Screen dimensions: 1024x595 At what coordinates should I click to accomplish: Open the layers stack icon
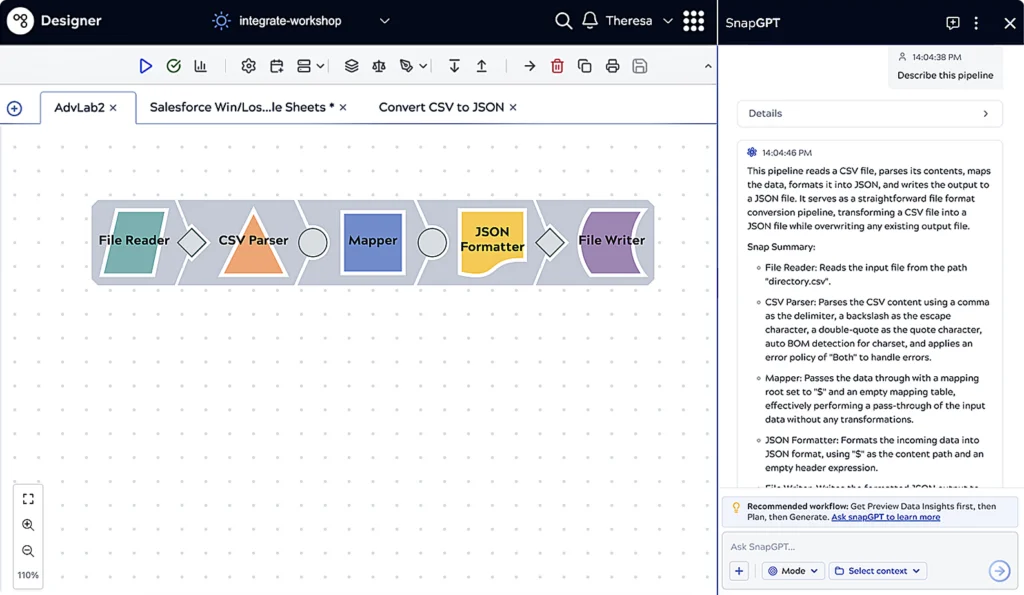(351, 66)
